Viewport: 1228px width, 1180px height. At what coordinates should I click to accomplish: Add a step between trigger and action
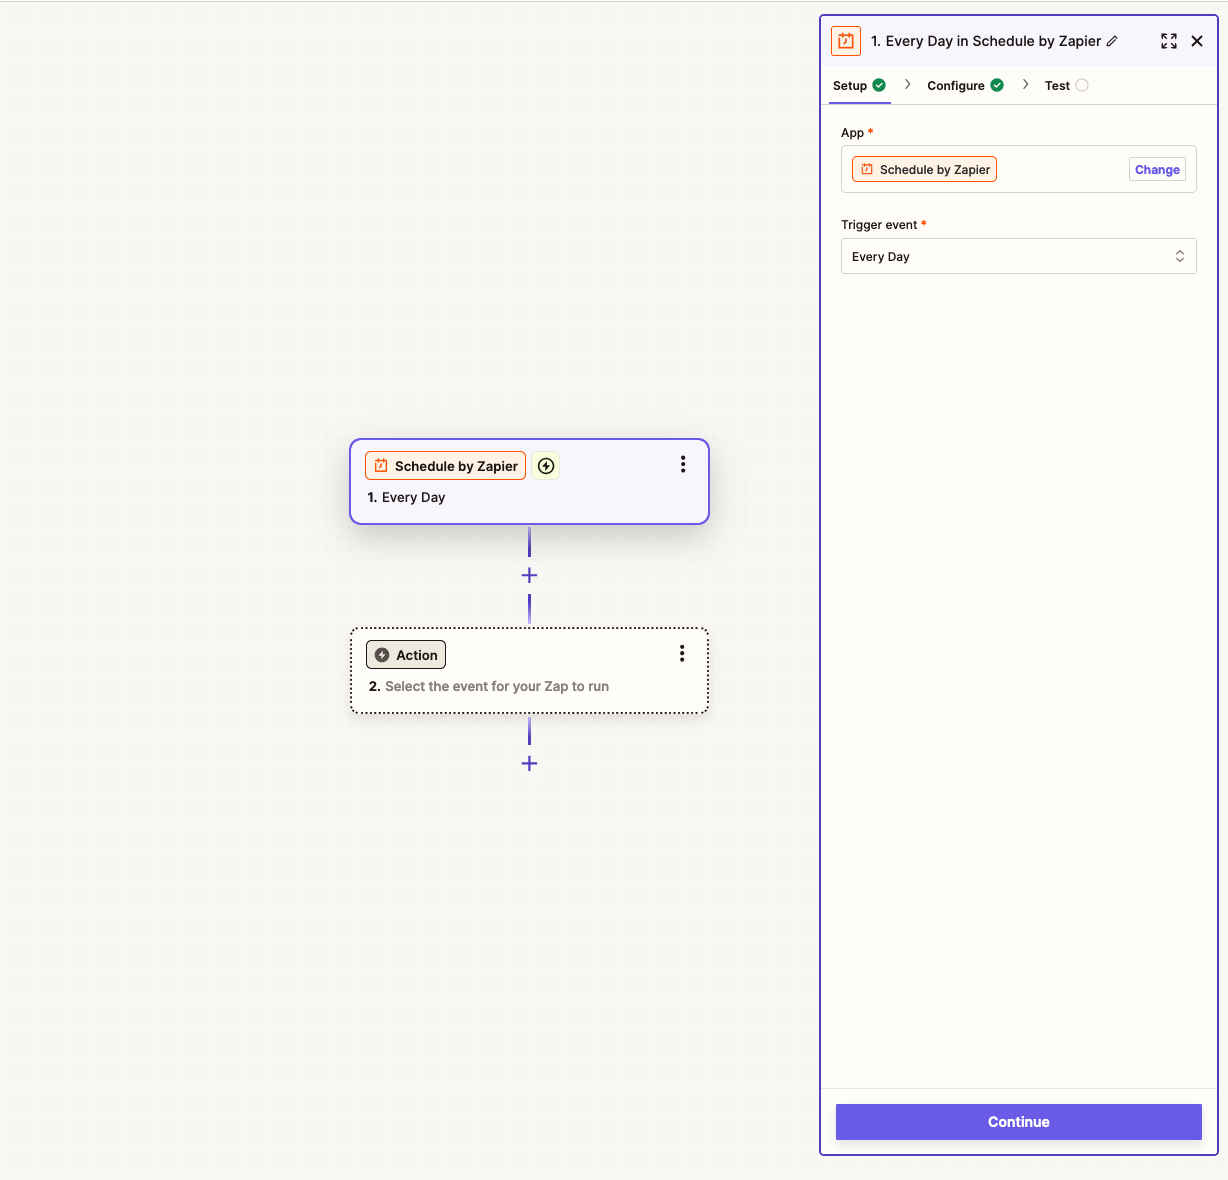click(529, 575)
